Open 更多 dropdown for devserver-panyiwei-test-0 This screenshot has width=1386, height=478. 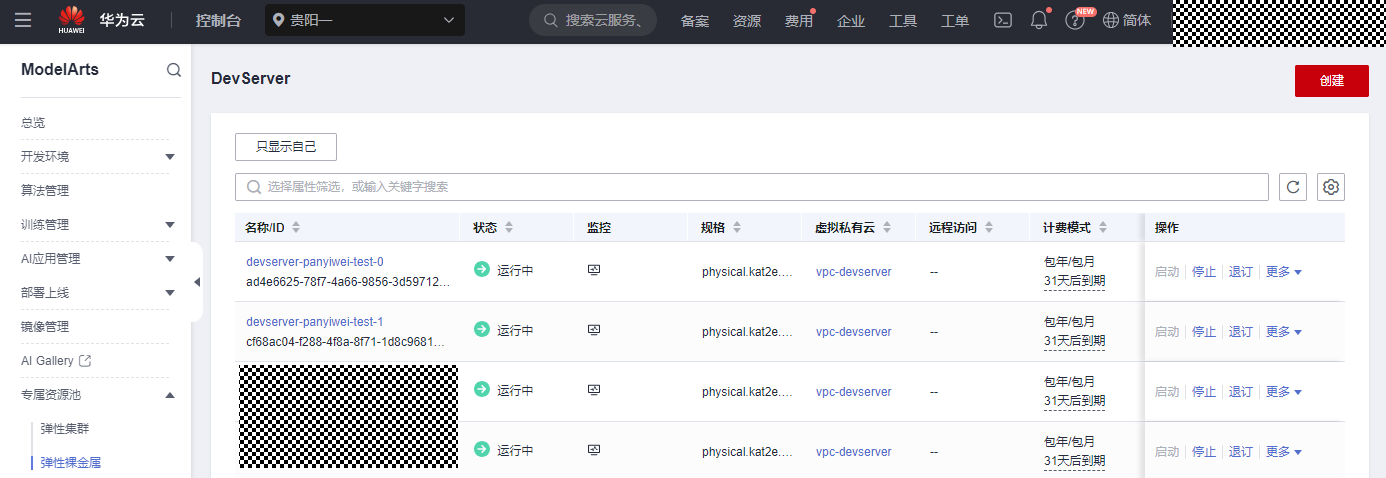coord(1284,272)
